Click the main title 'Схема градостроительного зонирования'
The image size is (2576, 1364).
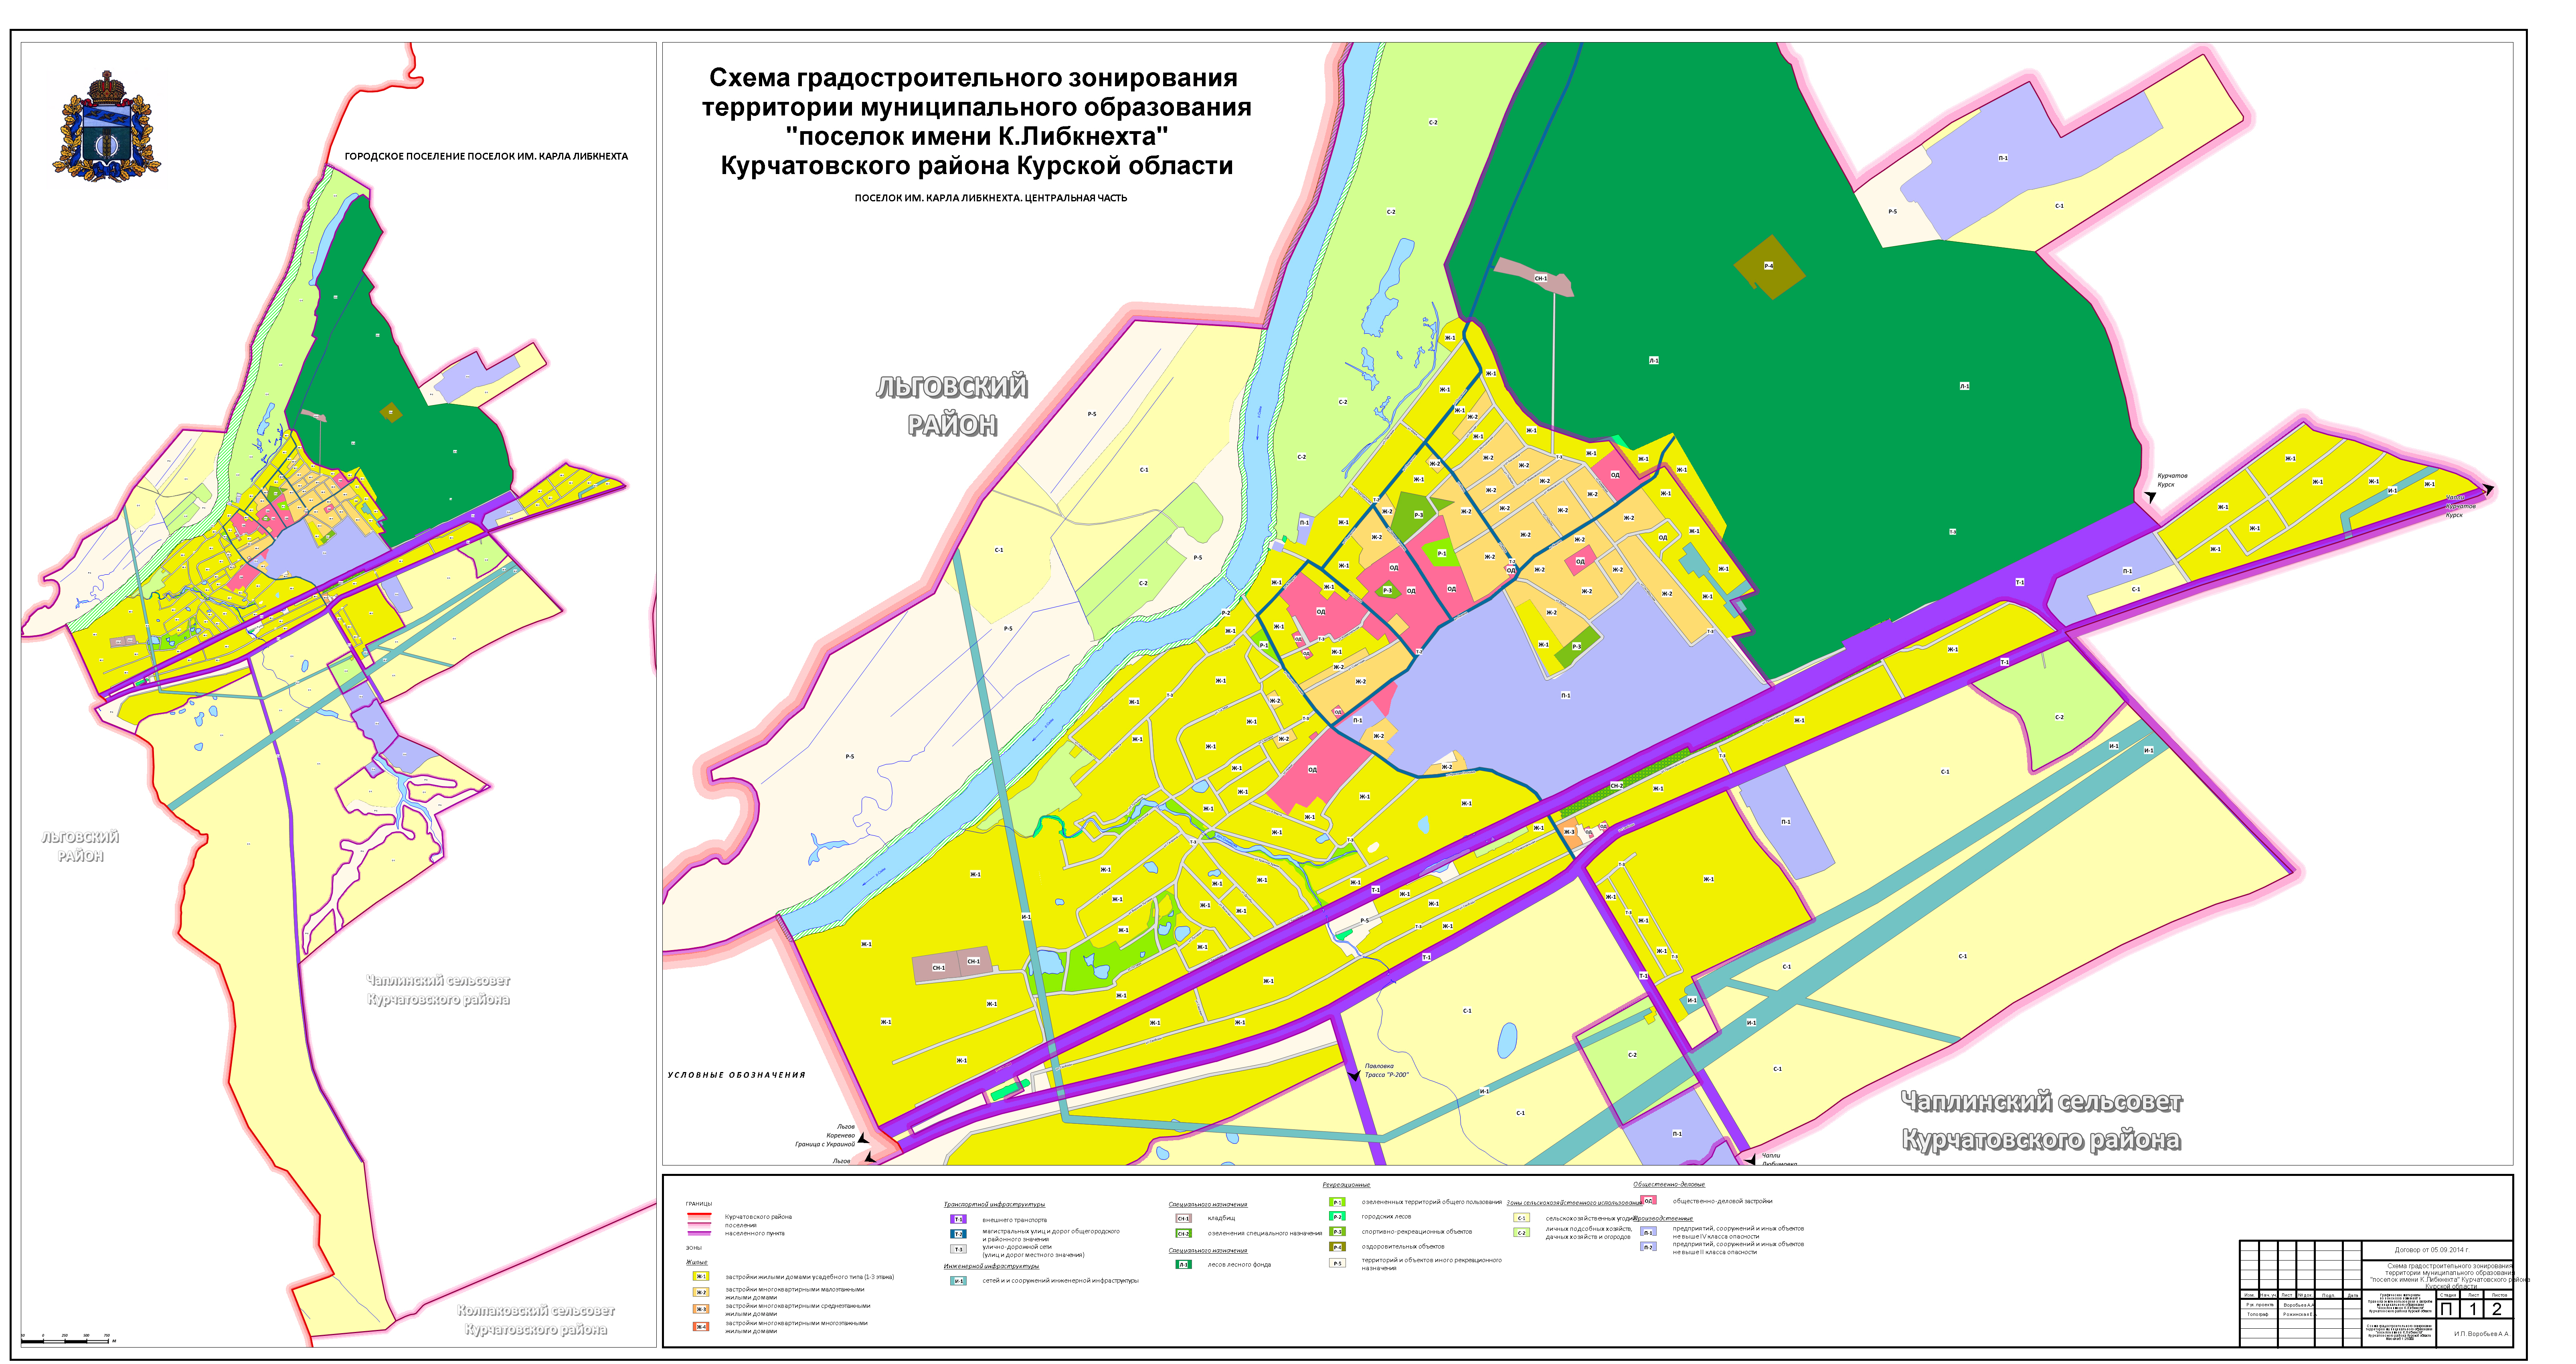[973, 78]
